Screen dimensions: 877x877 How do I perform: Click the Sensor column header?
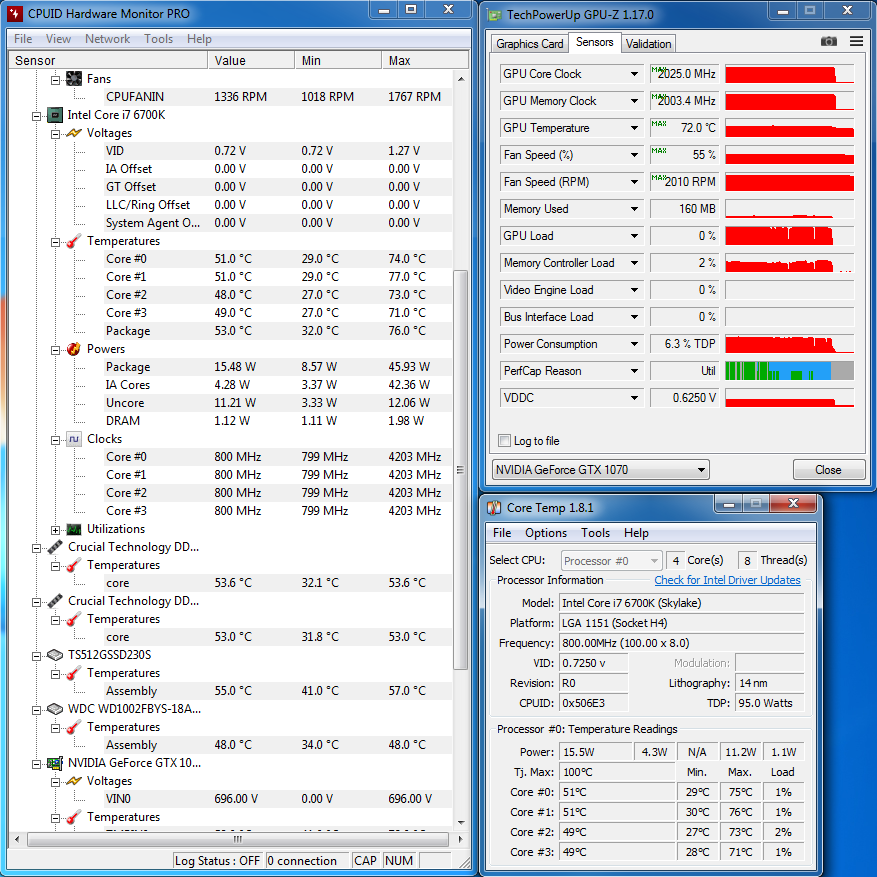point(108,60)
